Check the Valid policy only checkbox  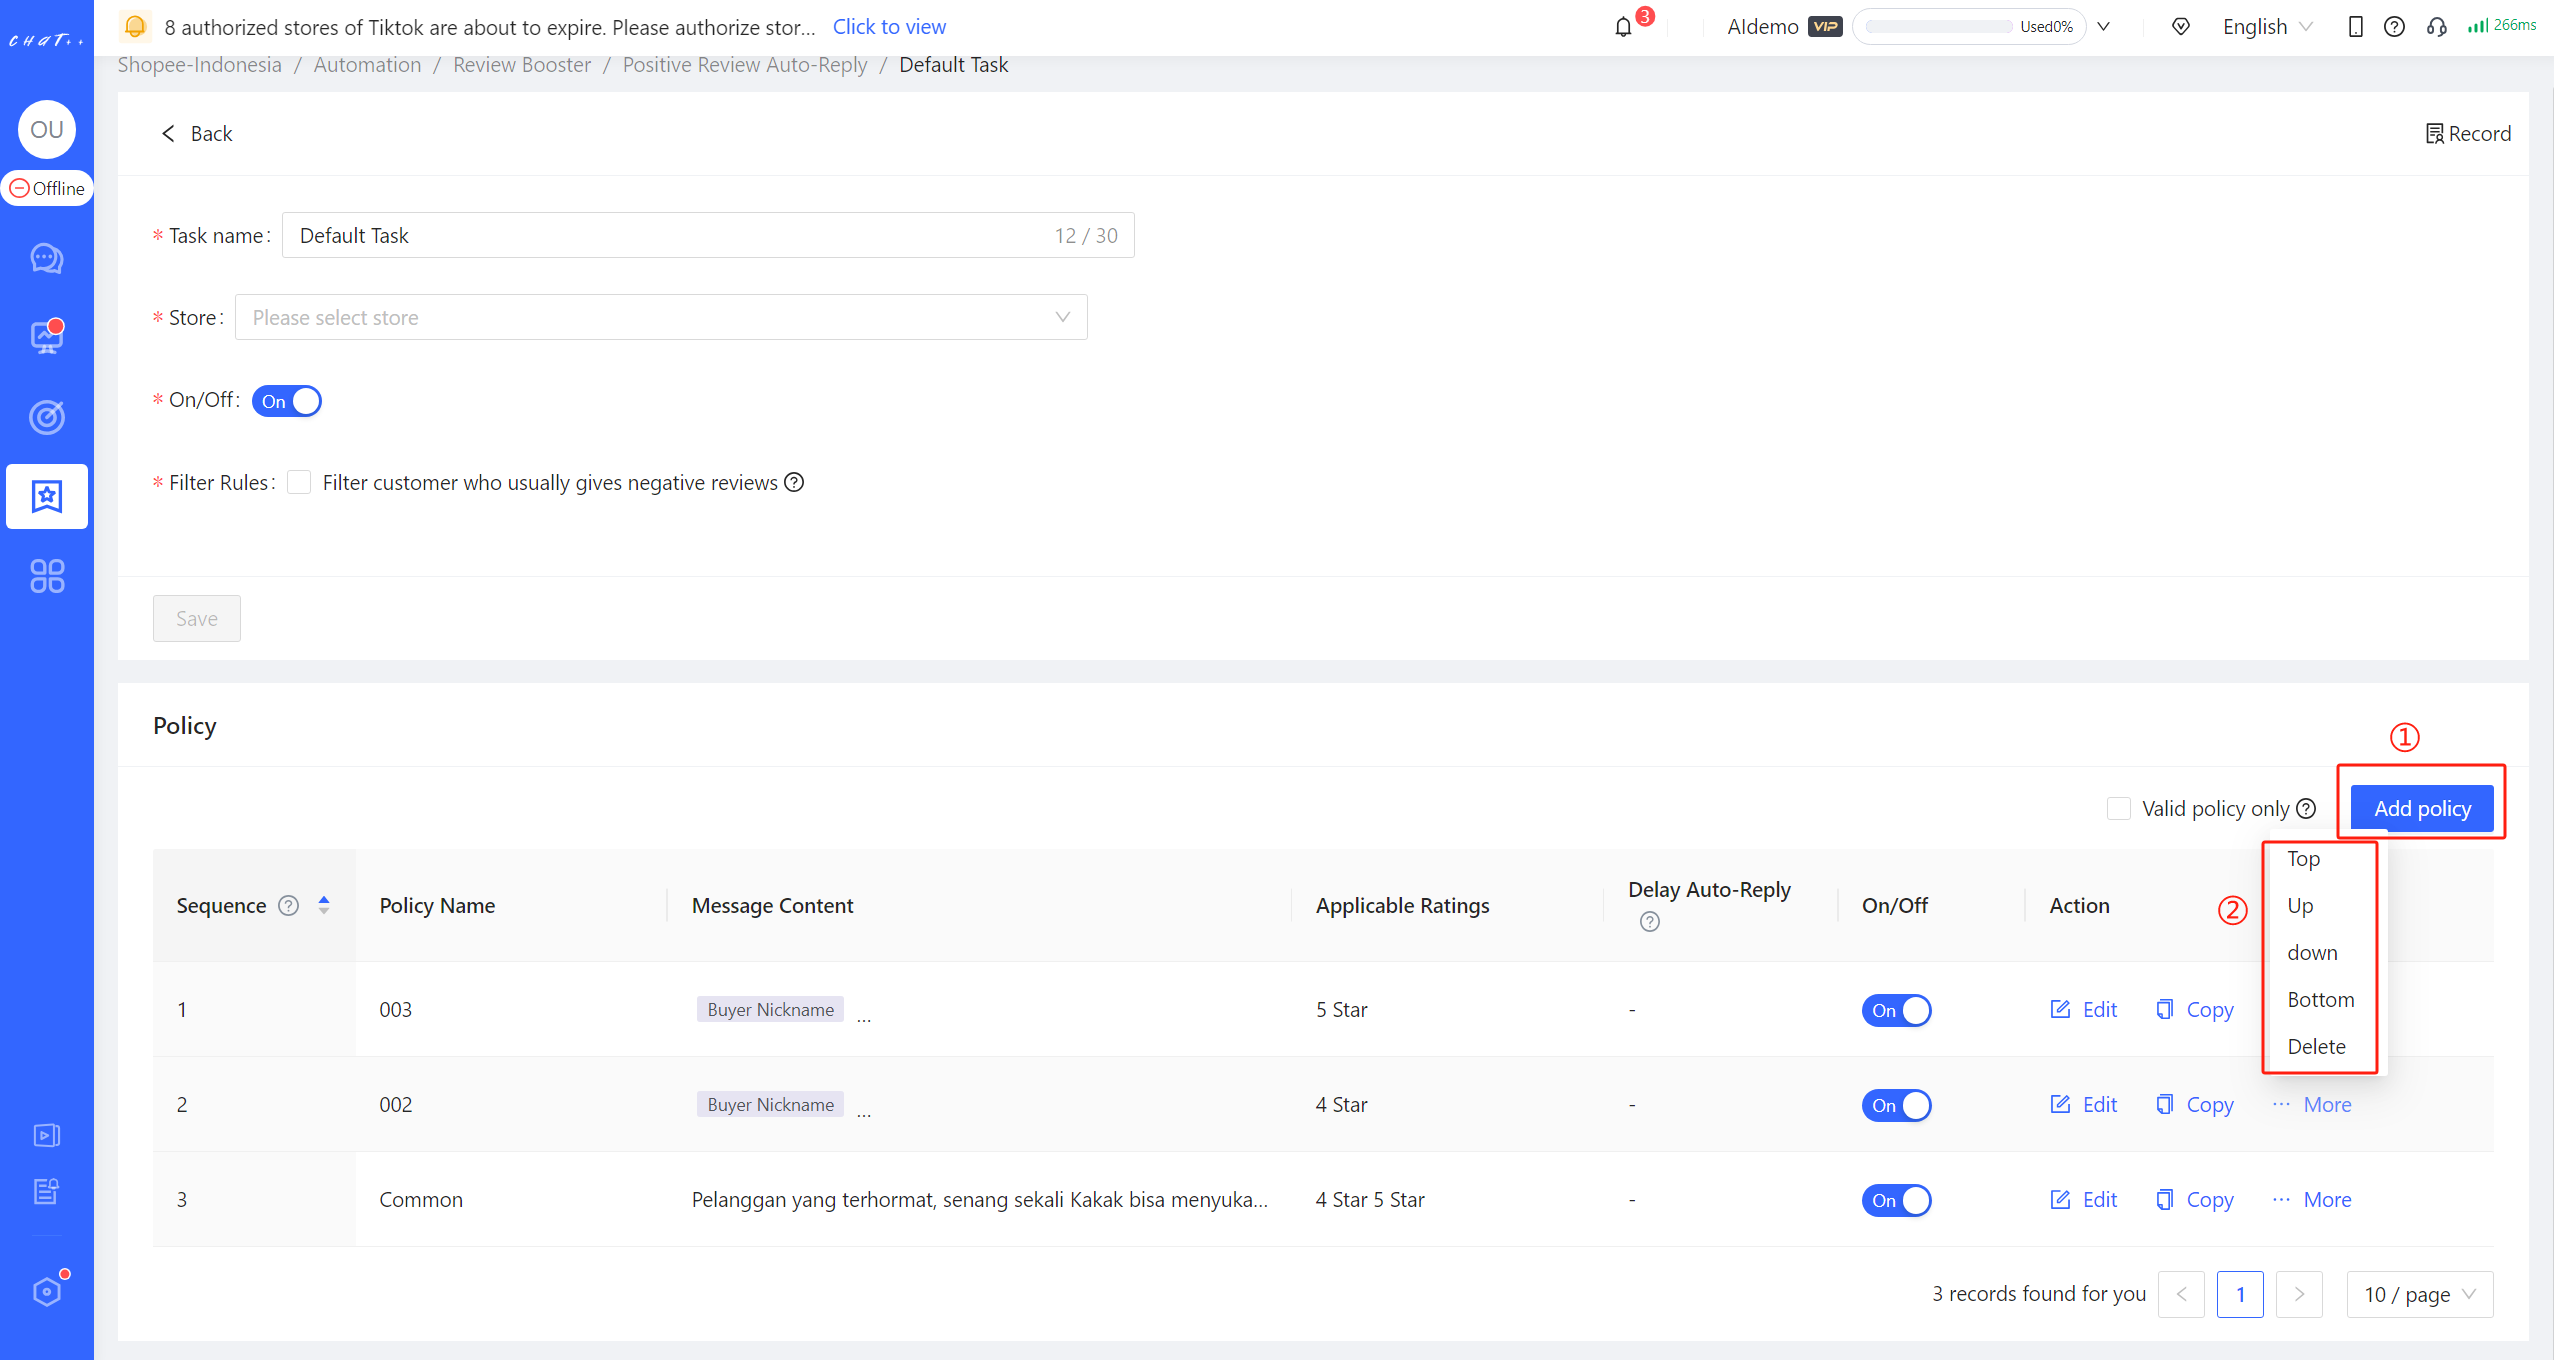[2118, 808]
